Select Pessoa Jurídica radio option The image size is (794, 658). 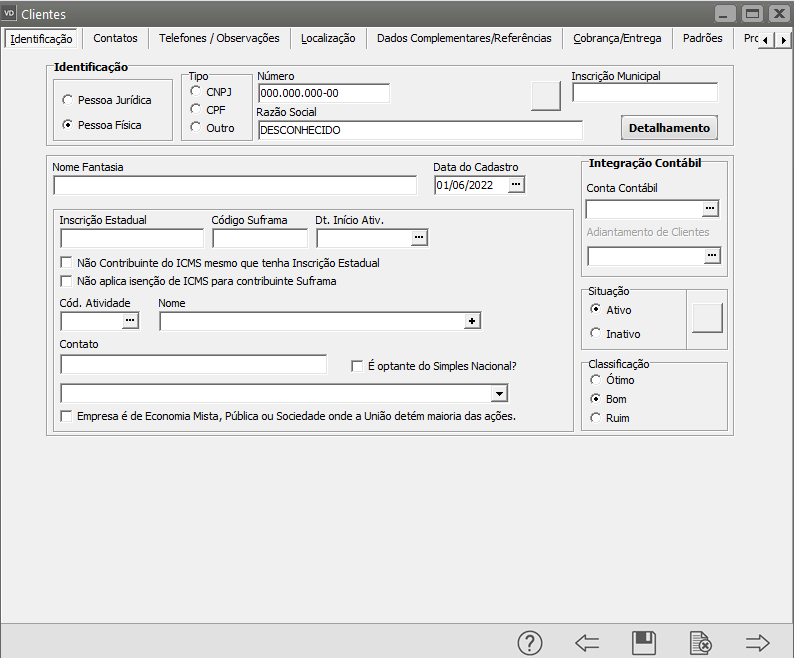click(x=68, y=100)
